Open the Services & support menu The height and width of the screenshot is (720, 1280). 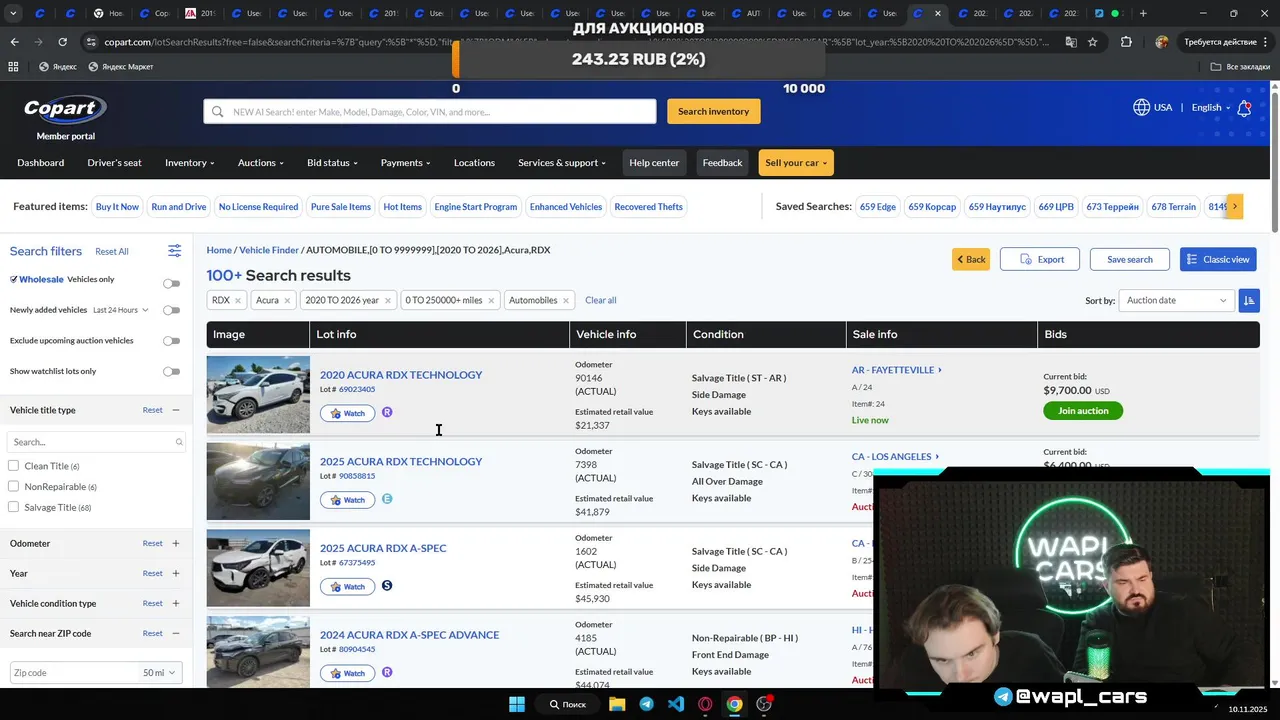[562, 163]
